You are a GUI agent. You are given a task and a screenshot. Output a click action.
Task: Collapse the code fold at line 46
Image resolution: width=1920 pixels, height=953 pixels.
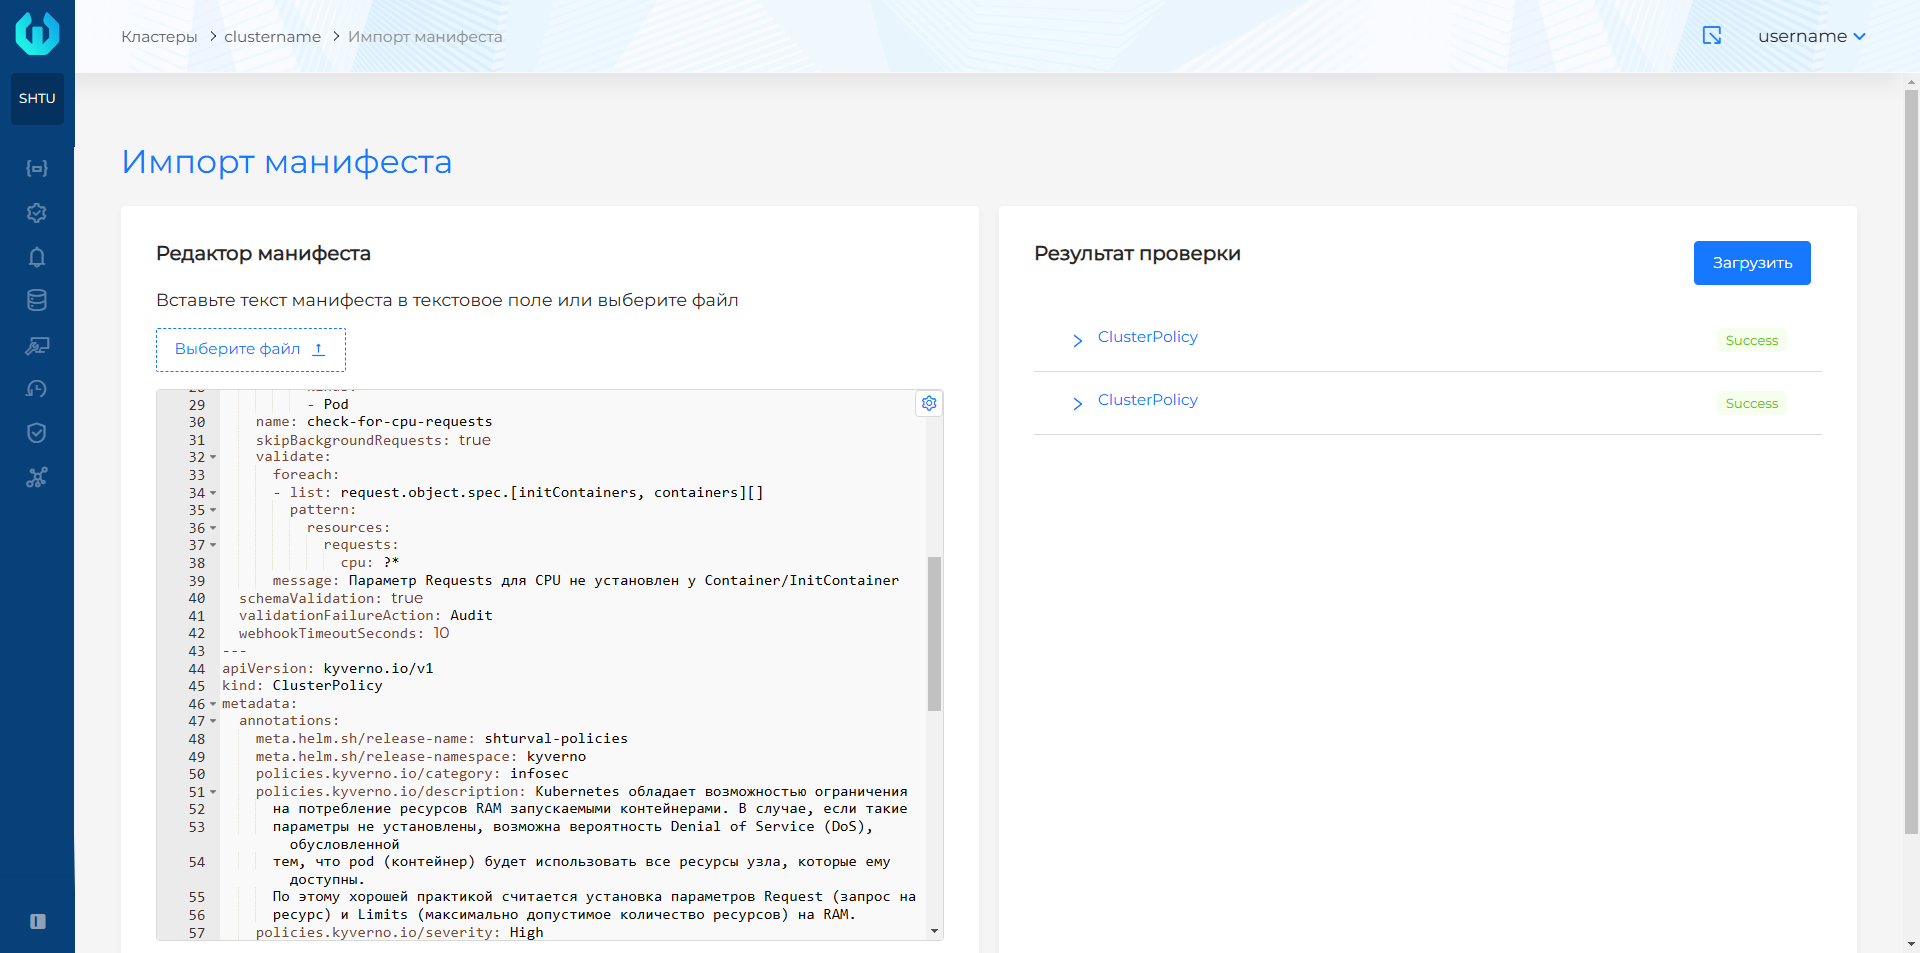click(x=213, y=704)
